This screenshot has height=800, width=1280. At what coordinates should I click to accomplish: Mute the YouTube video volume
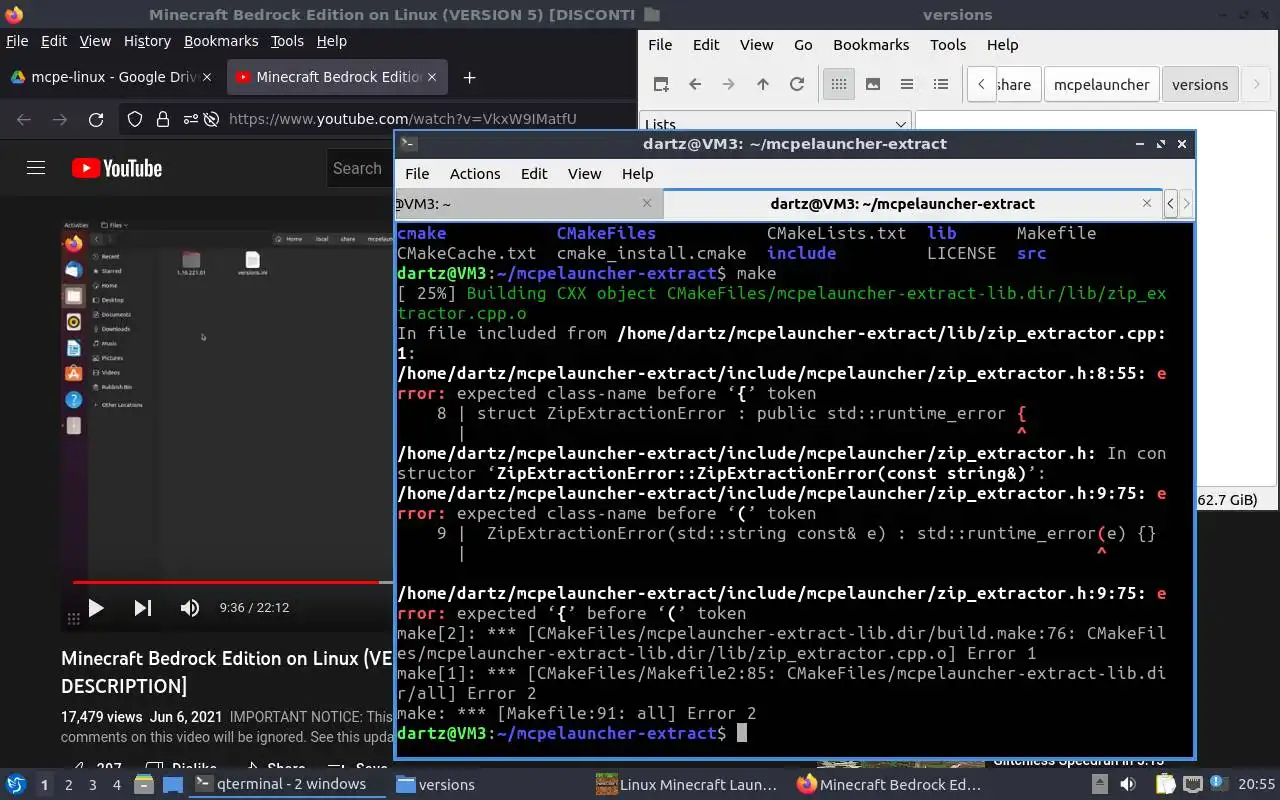click(189, 607)
